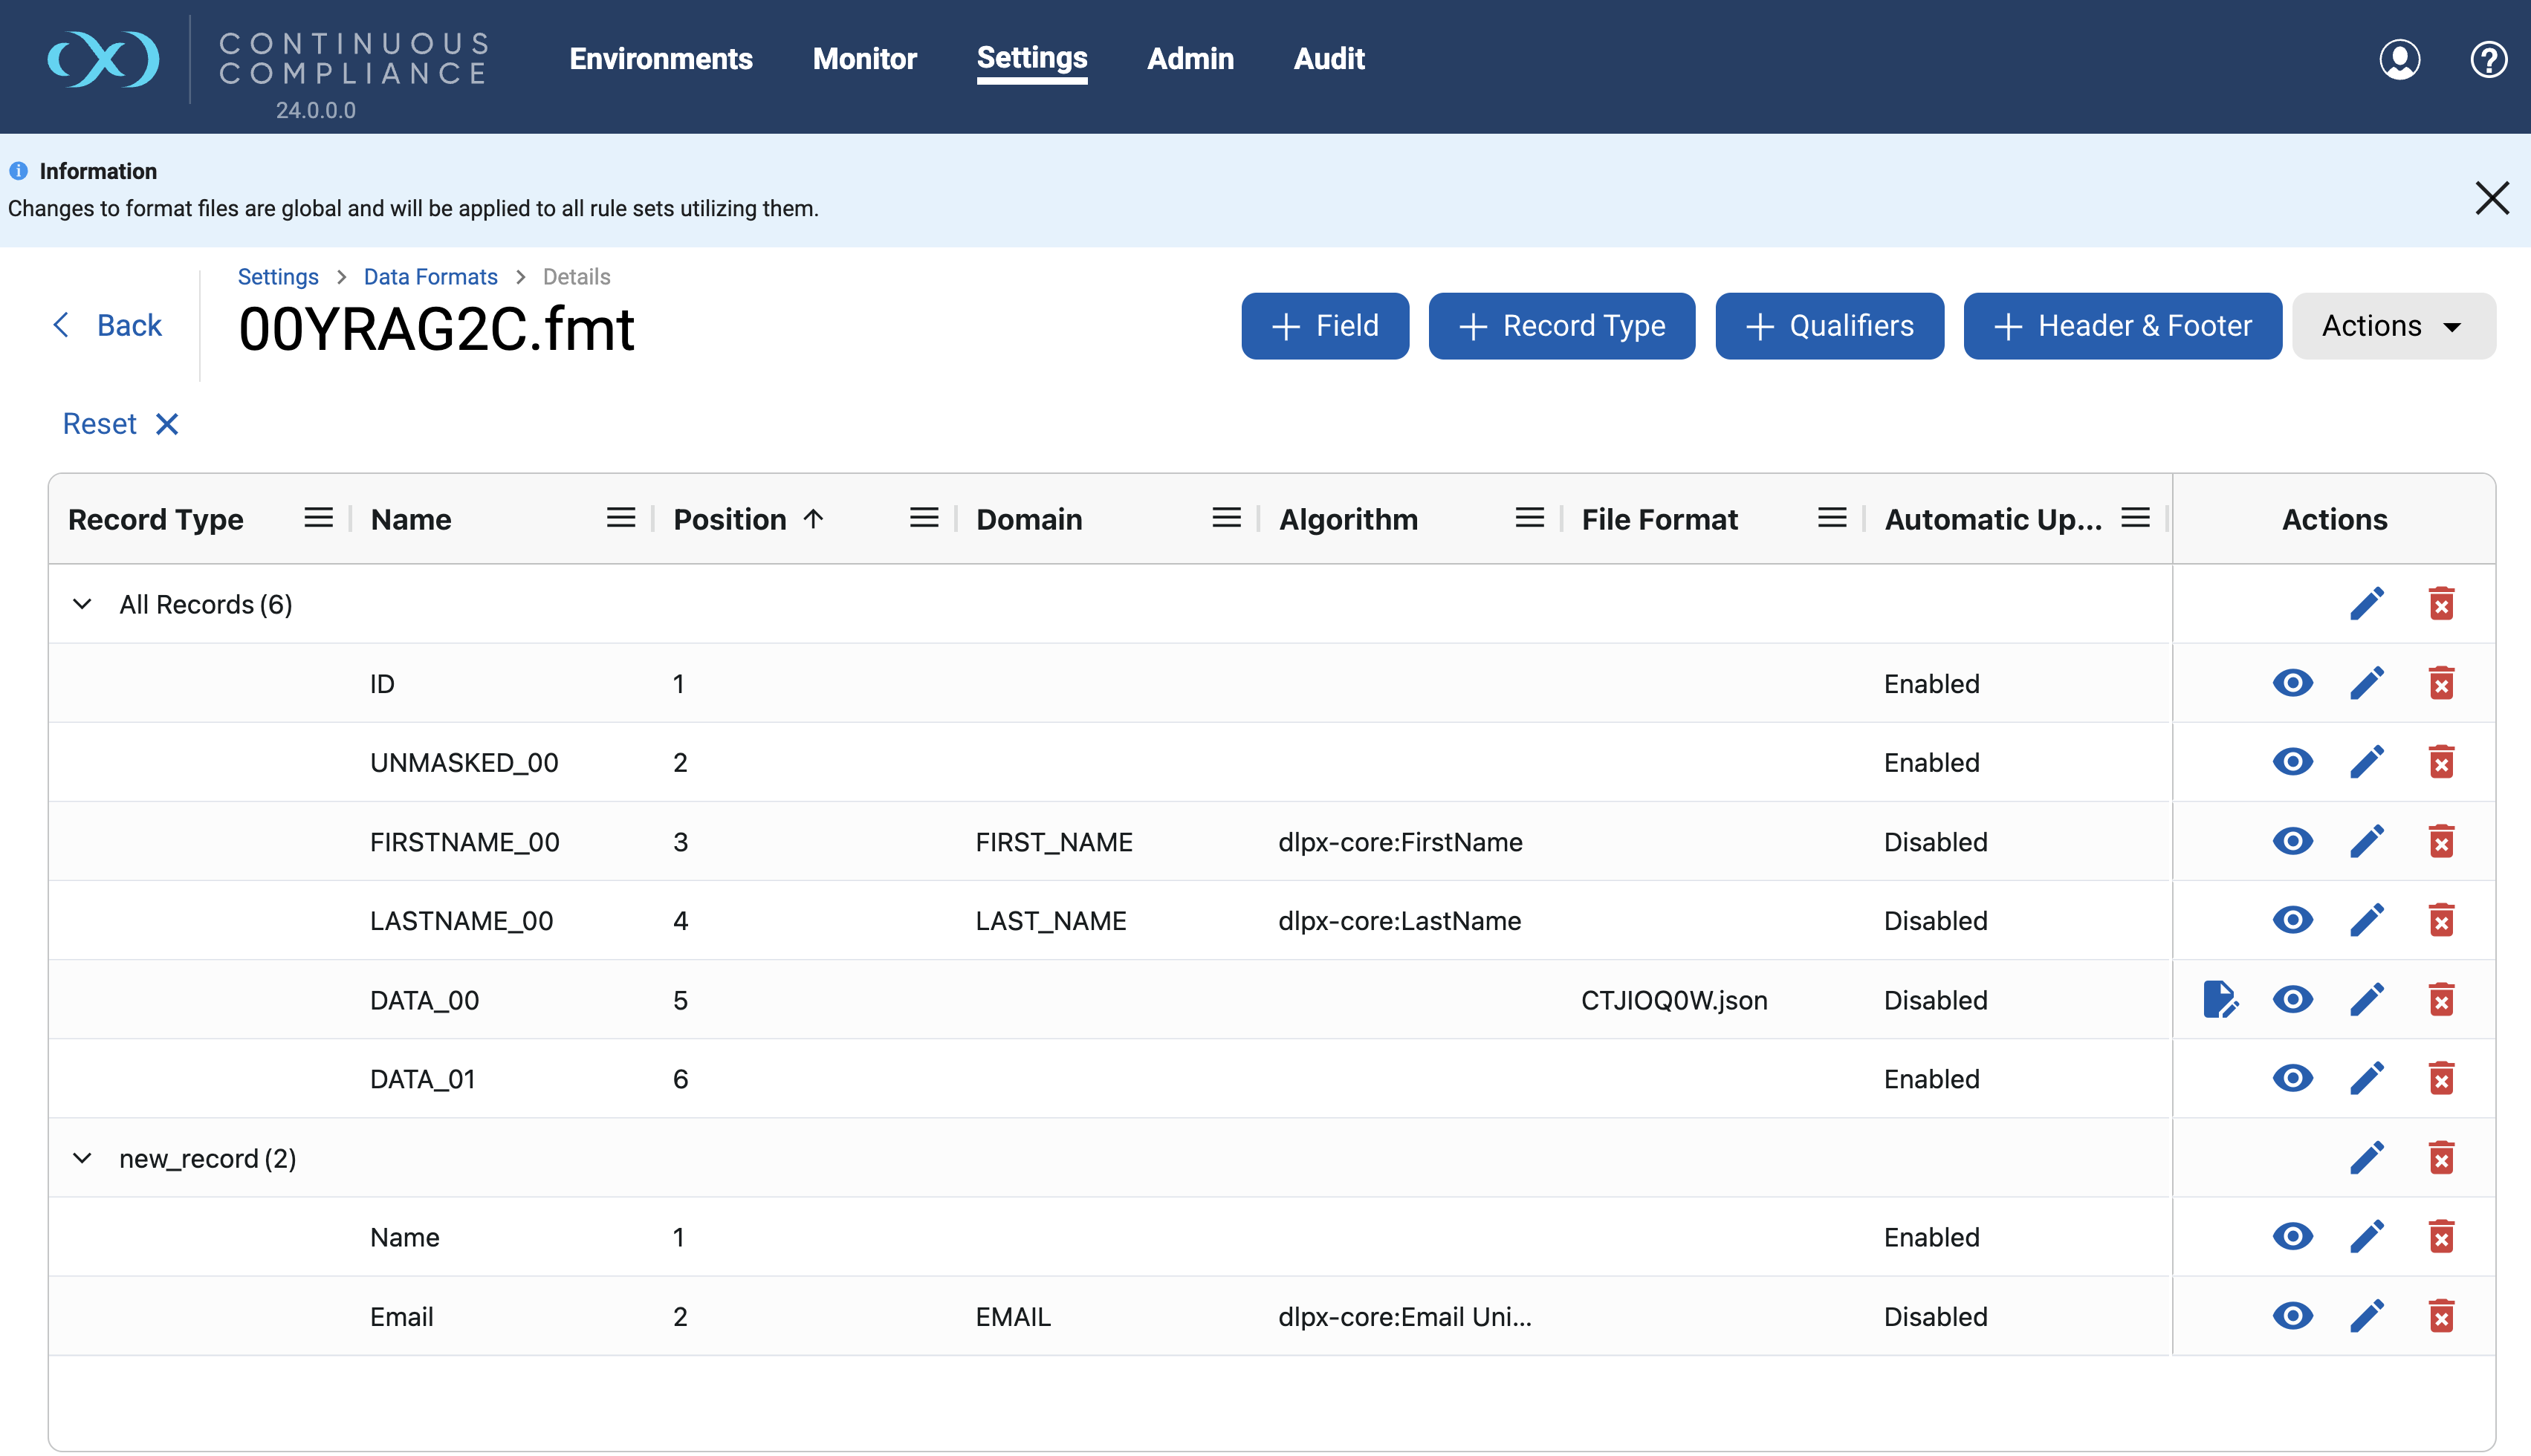Edit the FIRSTNAME_00 field

(x=2368, y=841)
